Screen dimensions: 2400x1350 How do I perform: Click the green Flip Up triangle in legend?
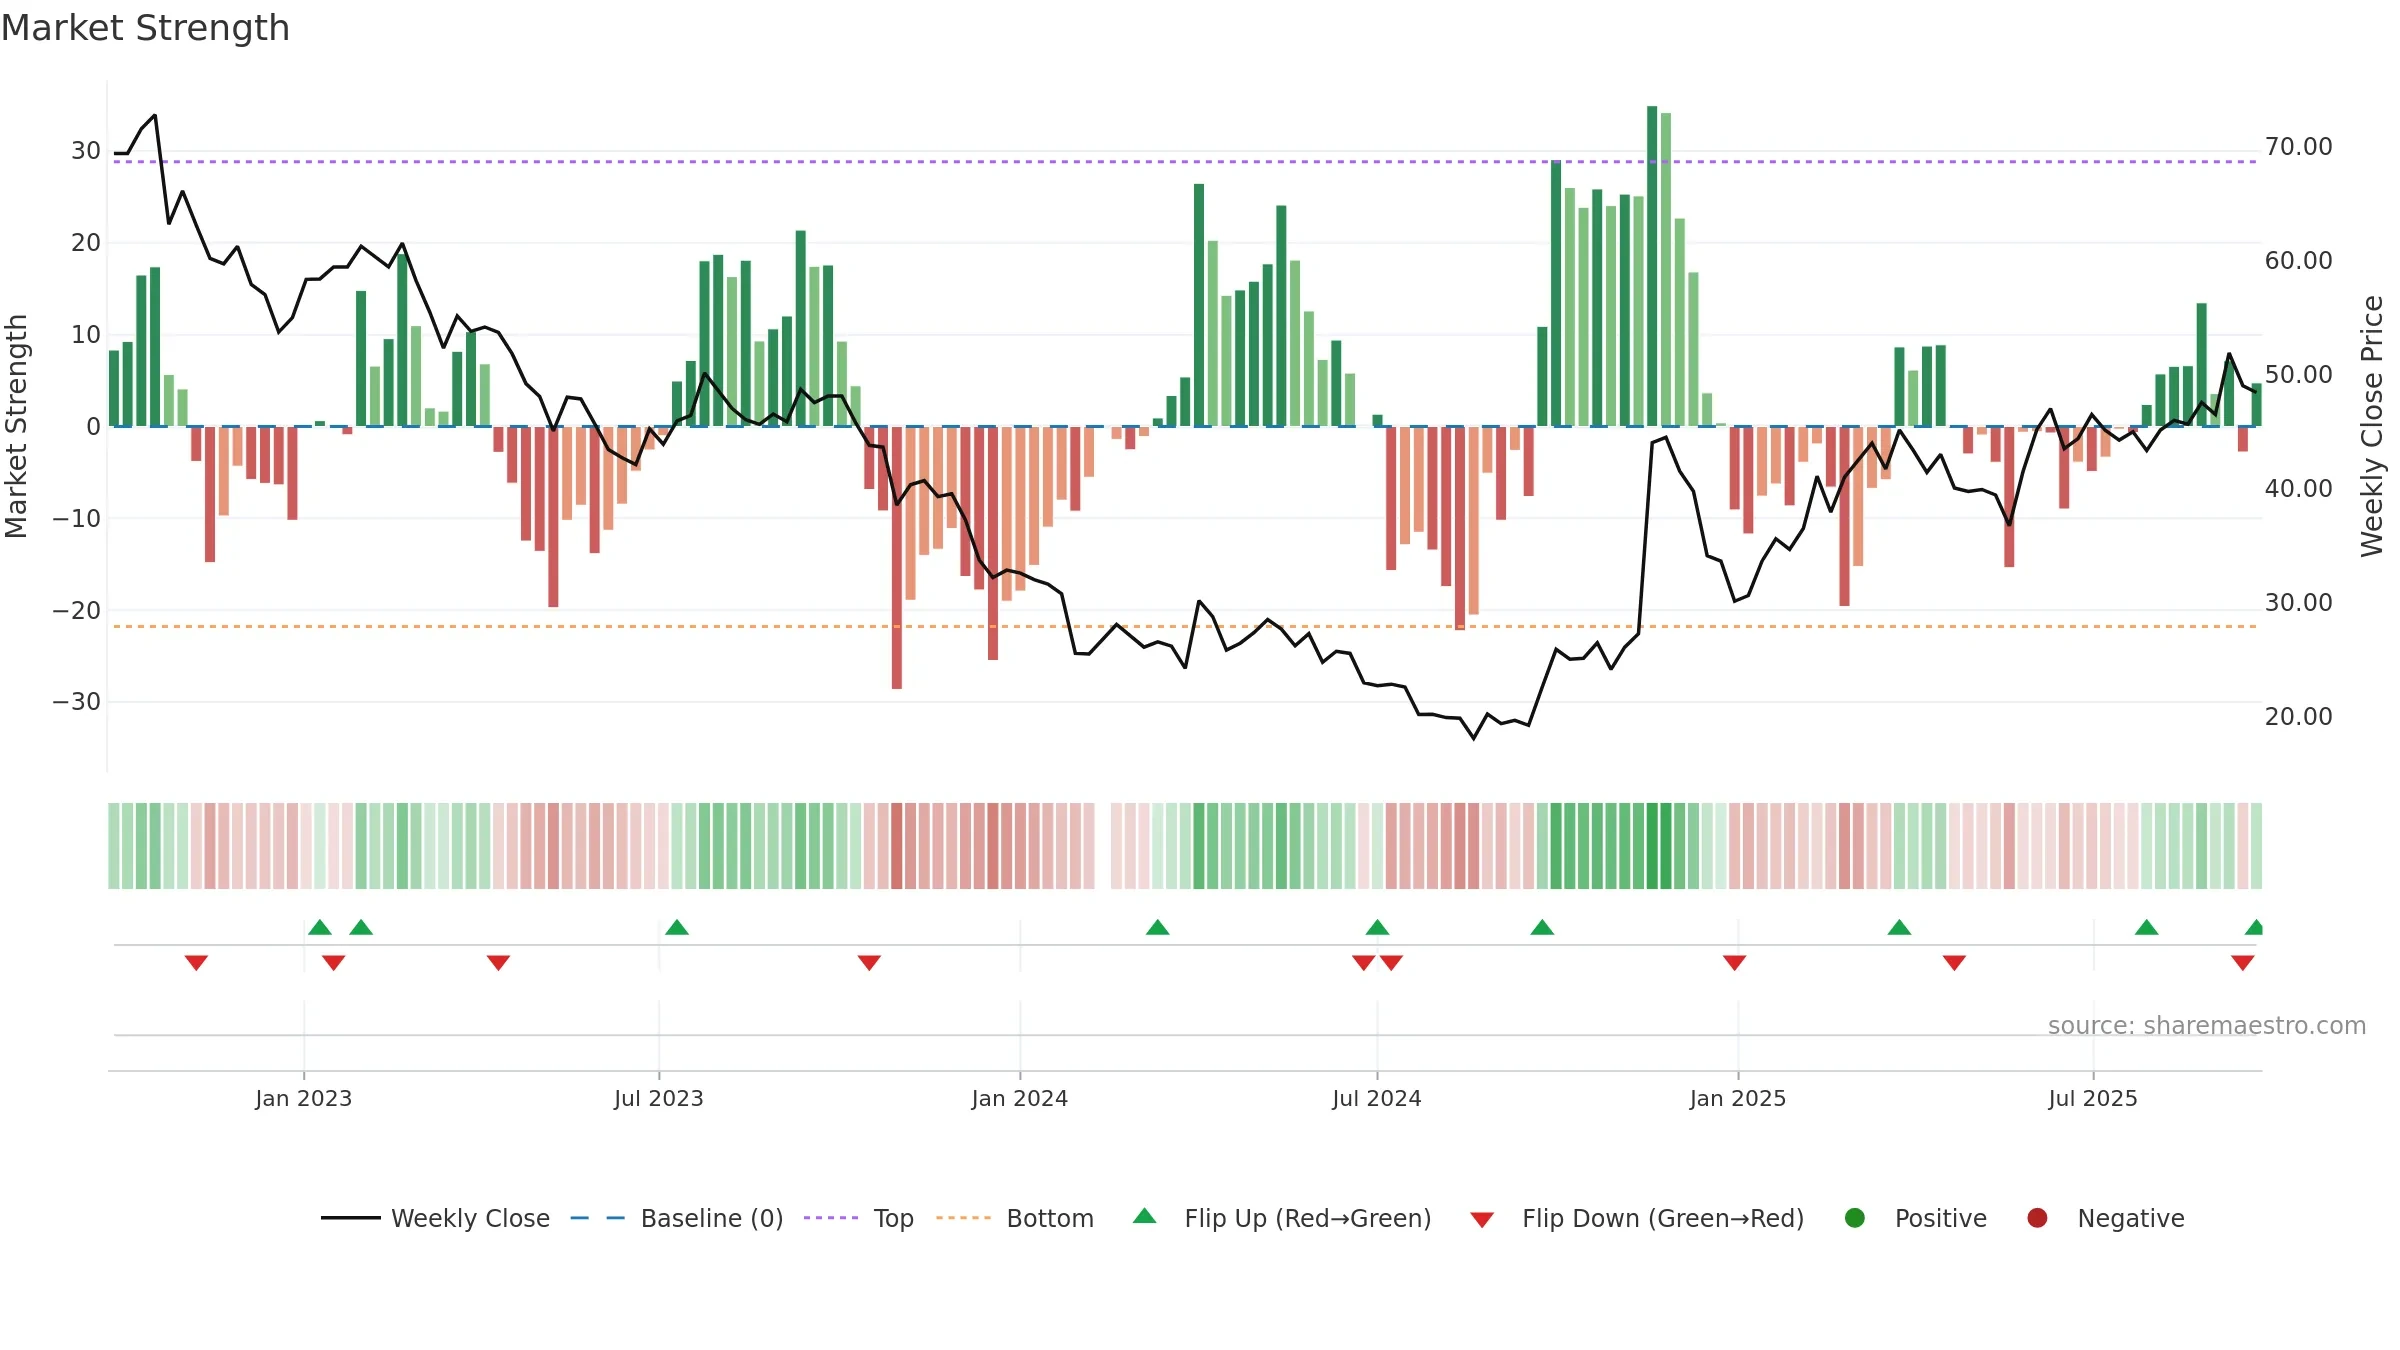click(x=1145, y=1216)
